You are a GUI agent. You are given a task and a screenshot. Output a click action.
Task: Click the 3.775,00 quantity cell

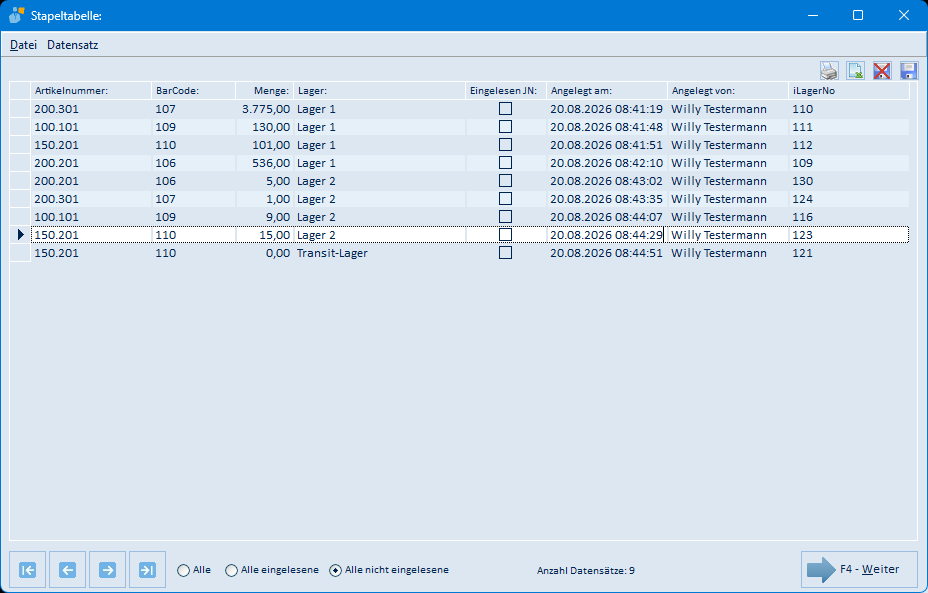click(x=266, y=109)
